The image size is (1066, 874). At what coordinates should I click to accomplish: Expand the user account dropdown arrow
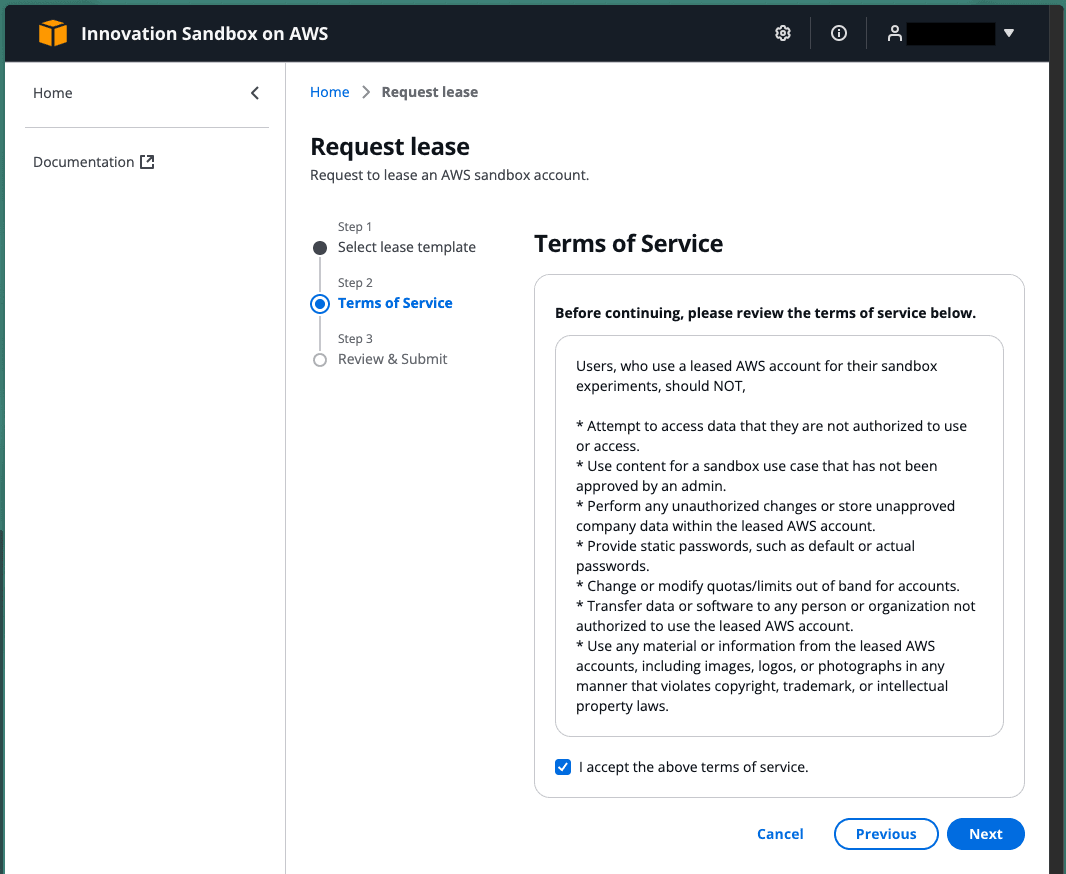(x=1009, y=33)
